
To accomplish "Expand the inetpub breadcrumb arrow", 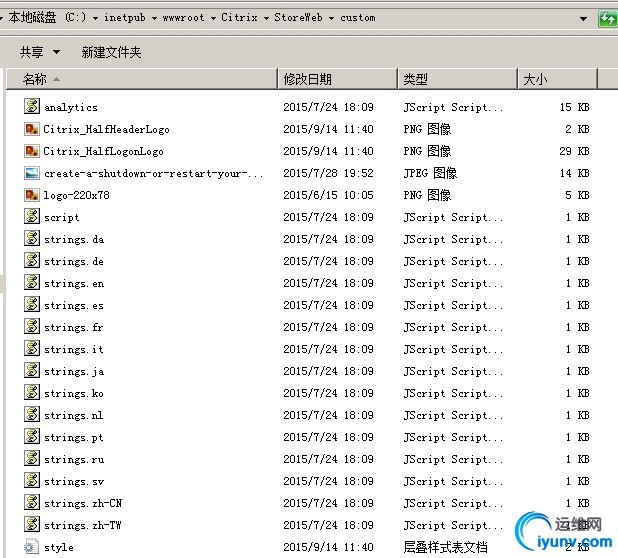I will (154, 18).
